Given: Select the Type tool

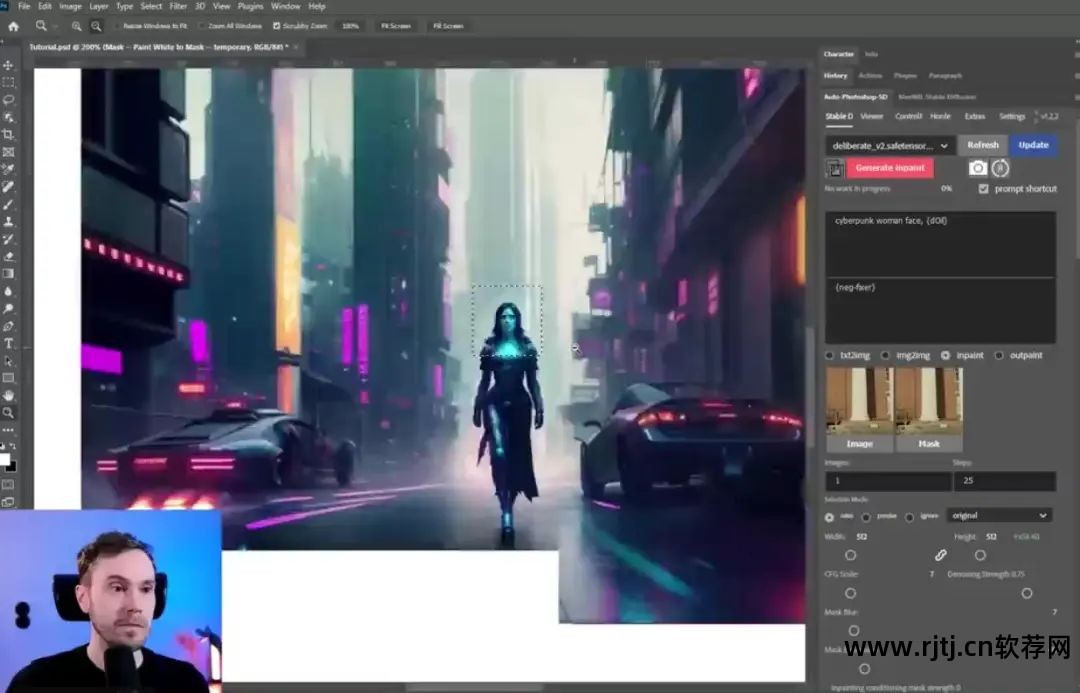Looking at the screenshot, I should (x=8, y=343).
